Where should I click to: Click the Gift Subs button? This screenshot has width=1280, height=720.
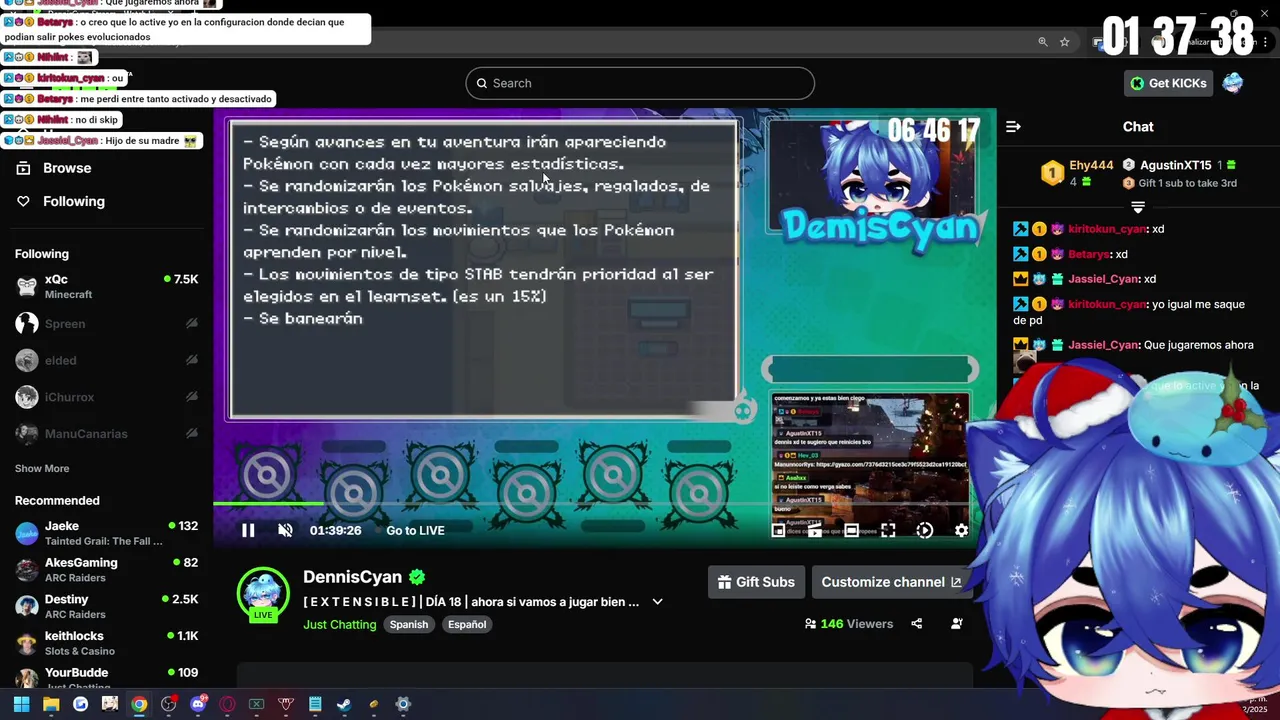point(756,582)
